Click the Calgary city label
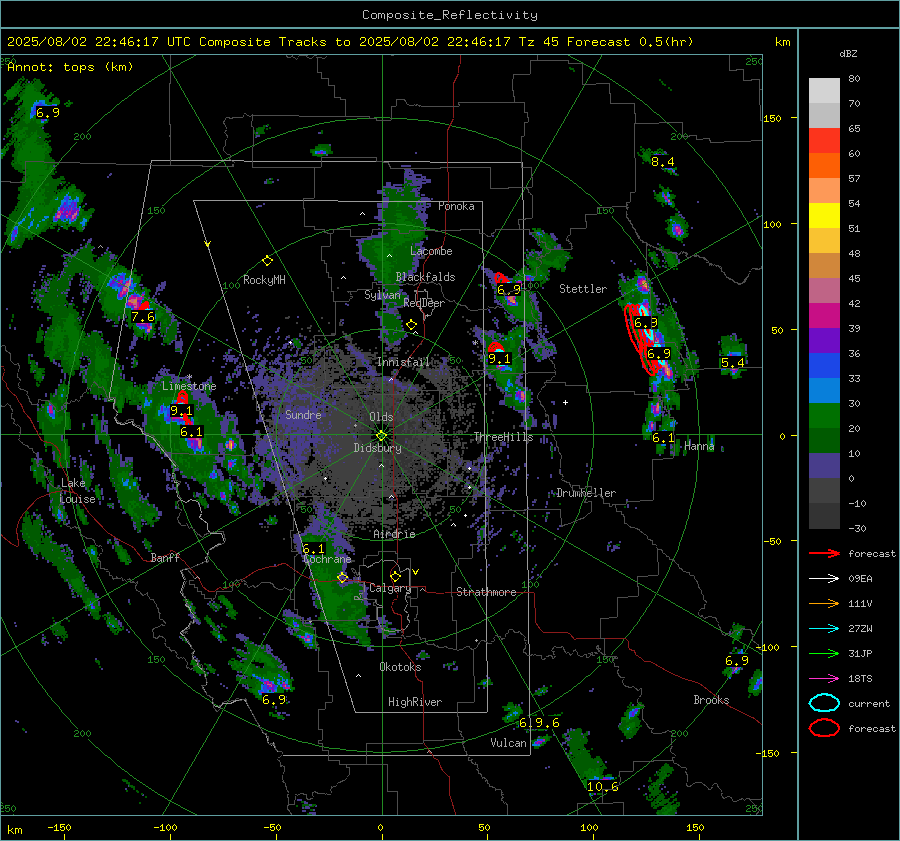The image size is (900, 841). (390, 588)
